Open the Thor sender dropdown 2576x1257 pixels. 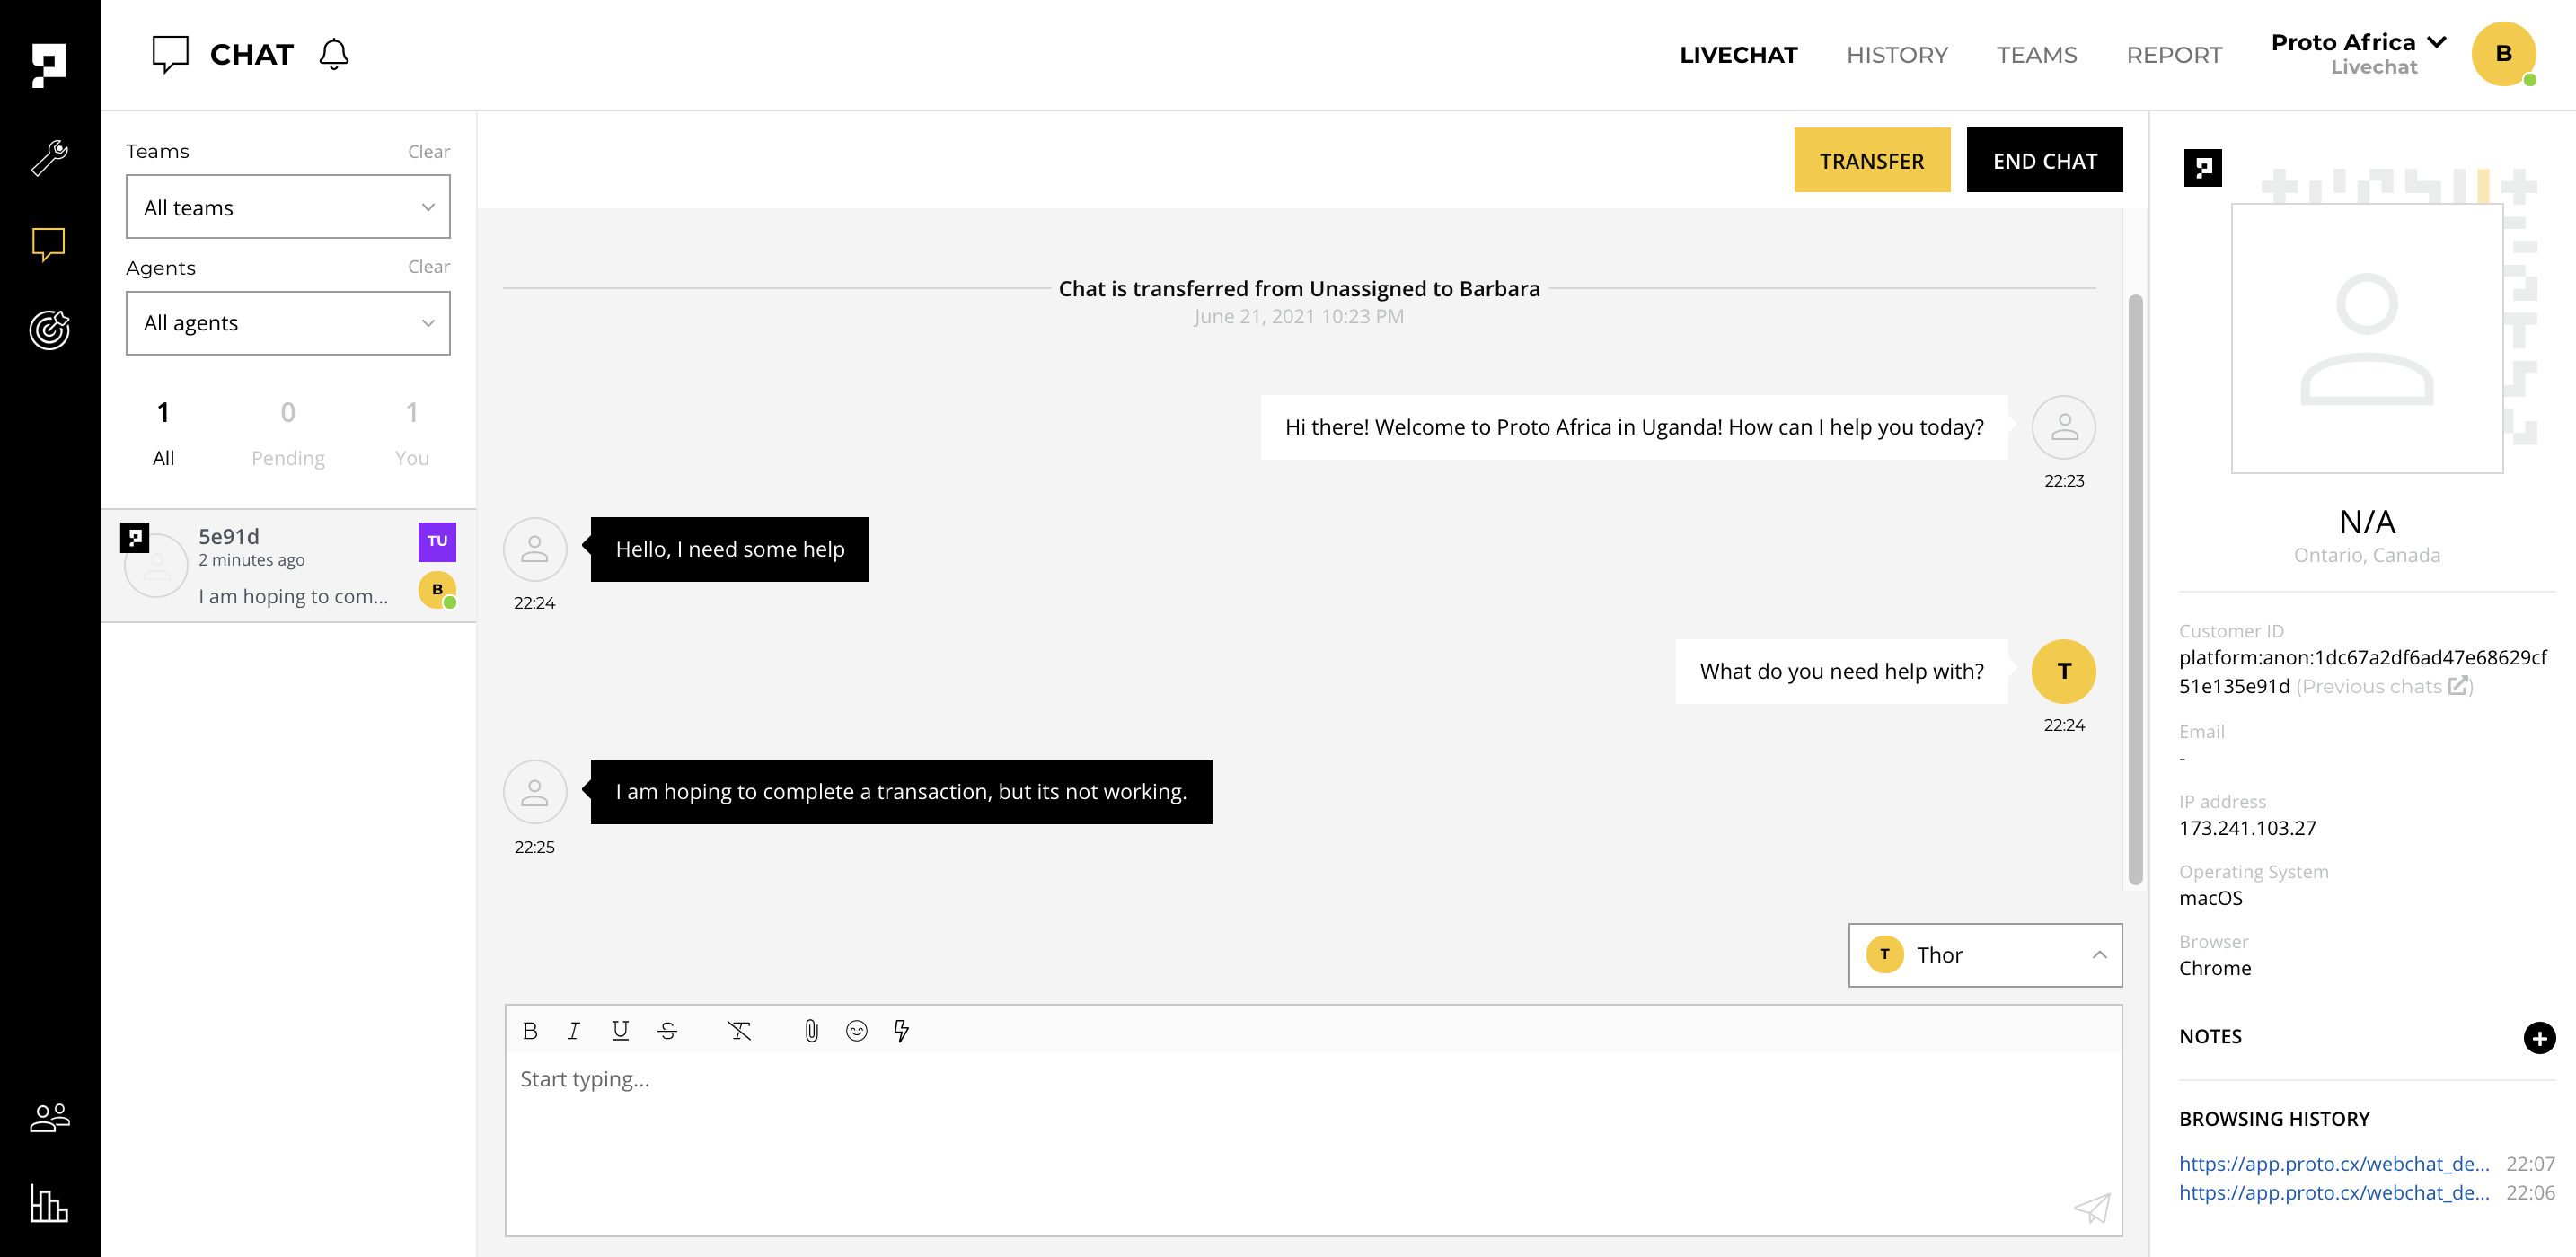coord(1985,955)
